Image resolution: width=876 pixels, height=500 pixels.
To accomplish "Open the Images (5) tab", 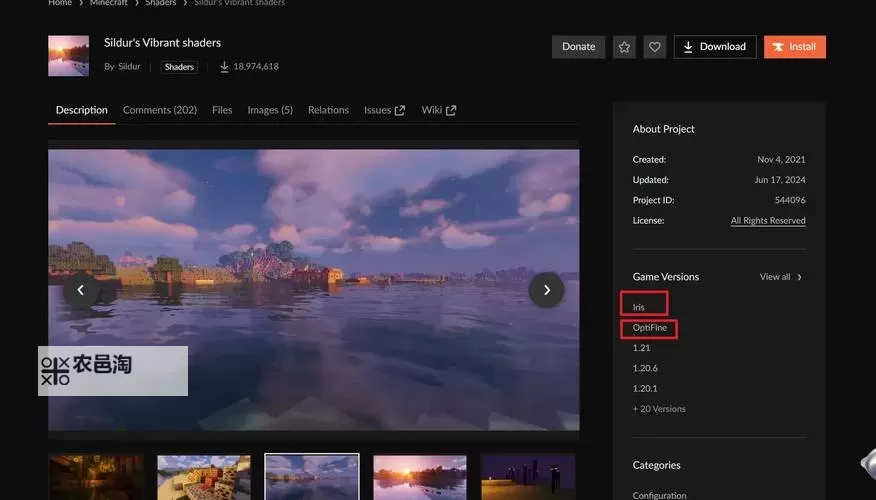I will [x=270, y=110].
